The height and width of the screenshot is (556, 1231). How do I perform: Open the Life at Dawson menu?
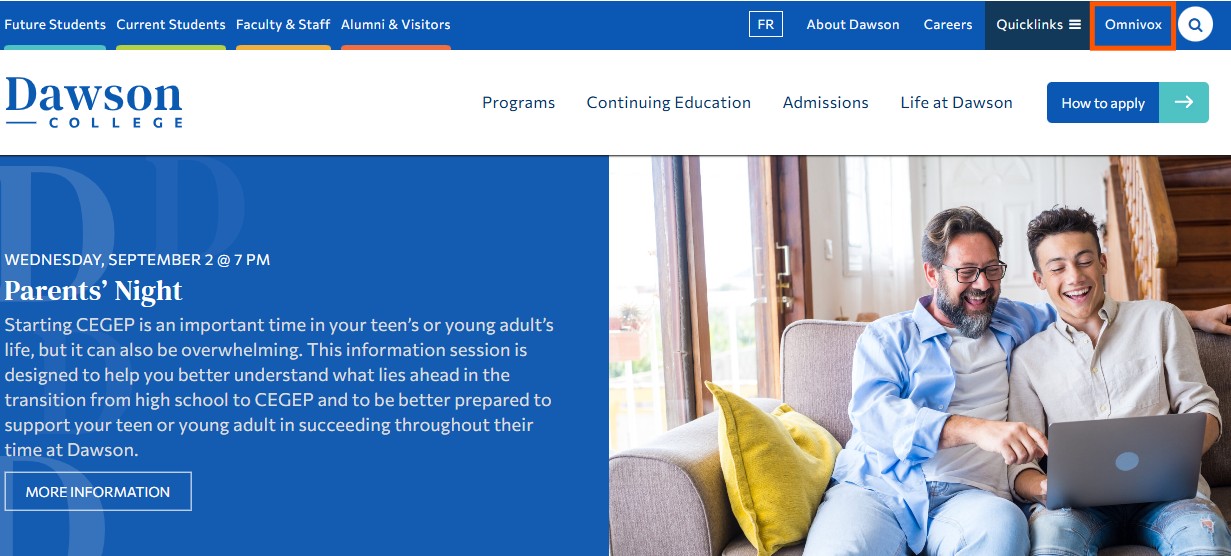[956, 103]
